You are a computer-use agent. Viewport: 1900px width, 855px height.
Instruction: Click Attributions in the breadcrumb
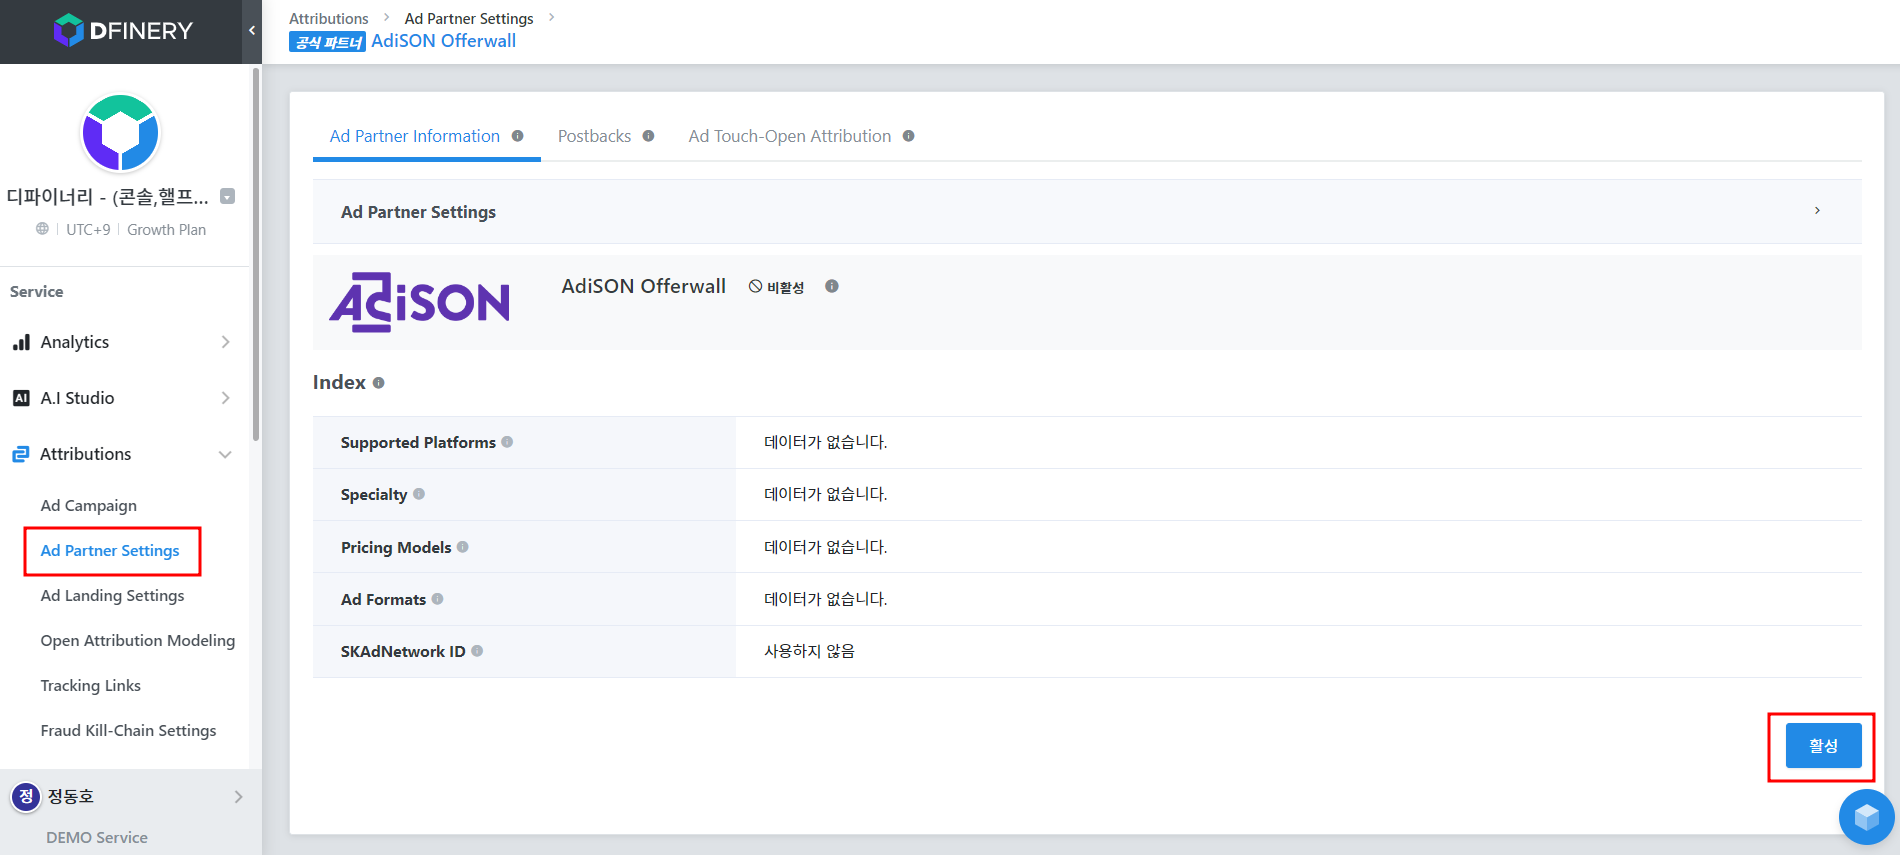[329, 19]
